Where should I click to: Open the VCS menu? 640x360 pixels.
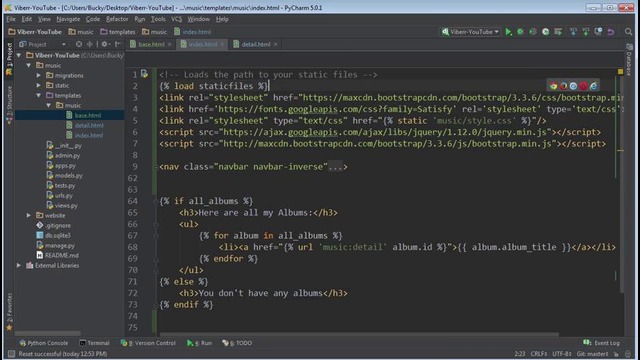(176, 19)
